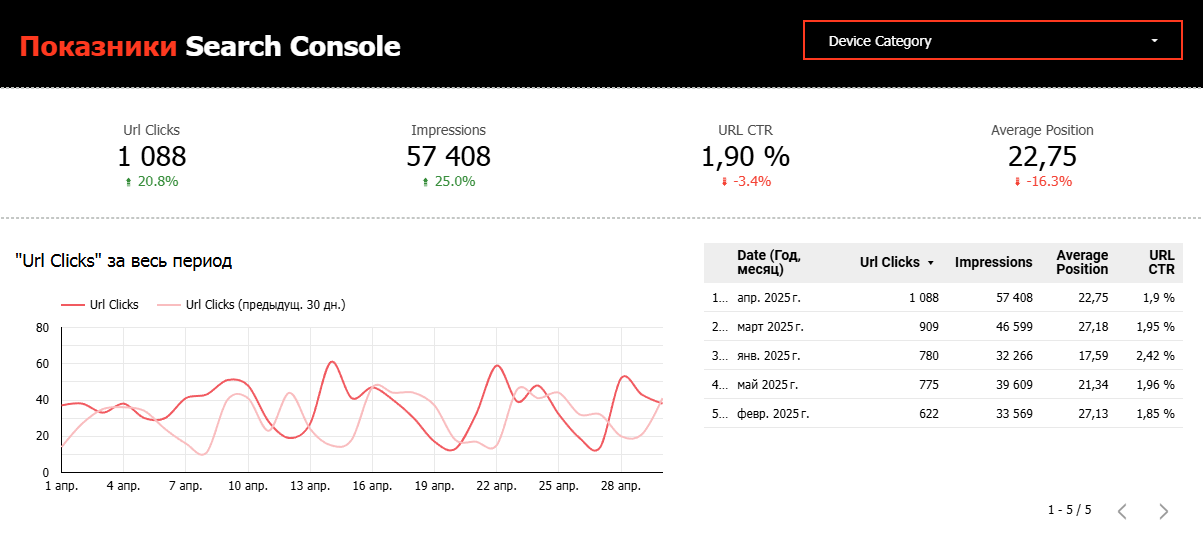Sort table by URL CTR column
Image resolution: width=1203 pixels, height=547 pixels.
click(1161, 262)
